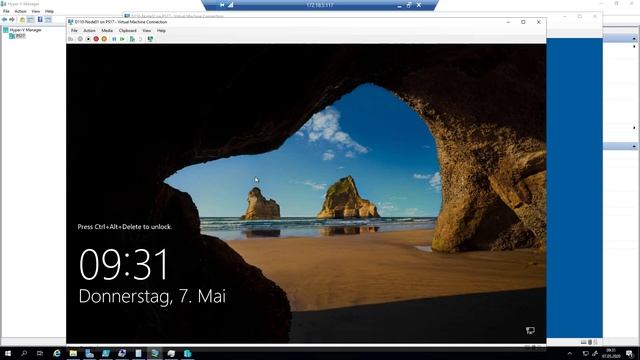Click the 'Press Ctrl+Alt+Delete to unlock' text
Image resolution: width=640 pixels, height=360 pixels.
coord(124,227)
